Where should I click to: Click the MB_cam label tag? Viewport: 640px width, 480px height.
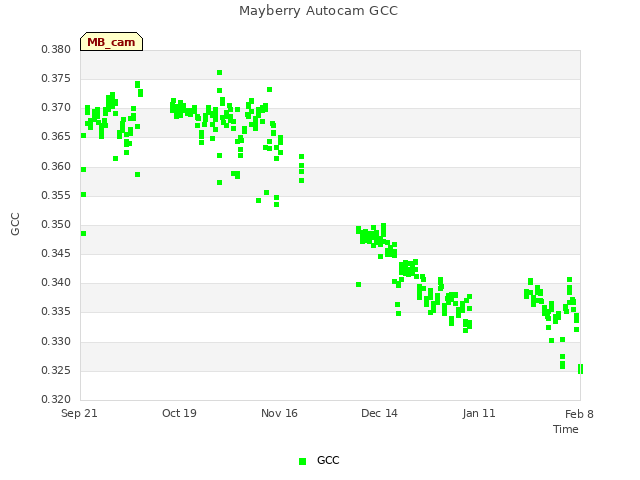coord(111,42)
